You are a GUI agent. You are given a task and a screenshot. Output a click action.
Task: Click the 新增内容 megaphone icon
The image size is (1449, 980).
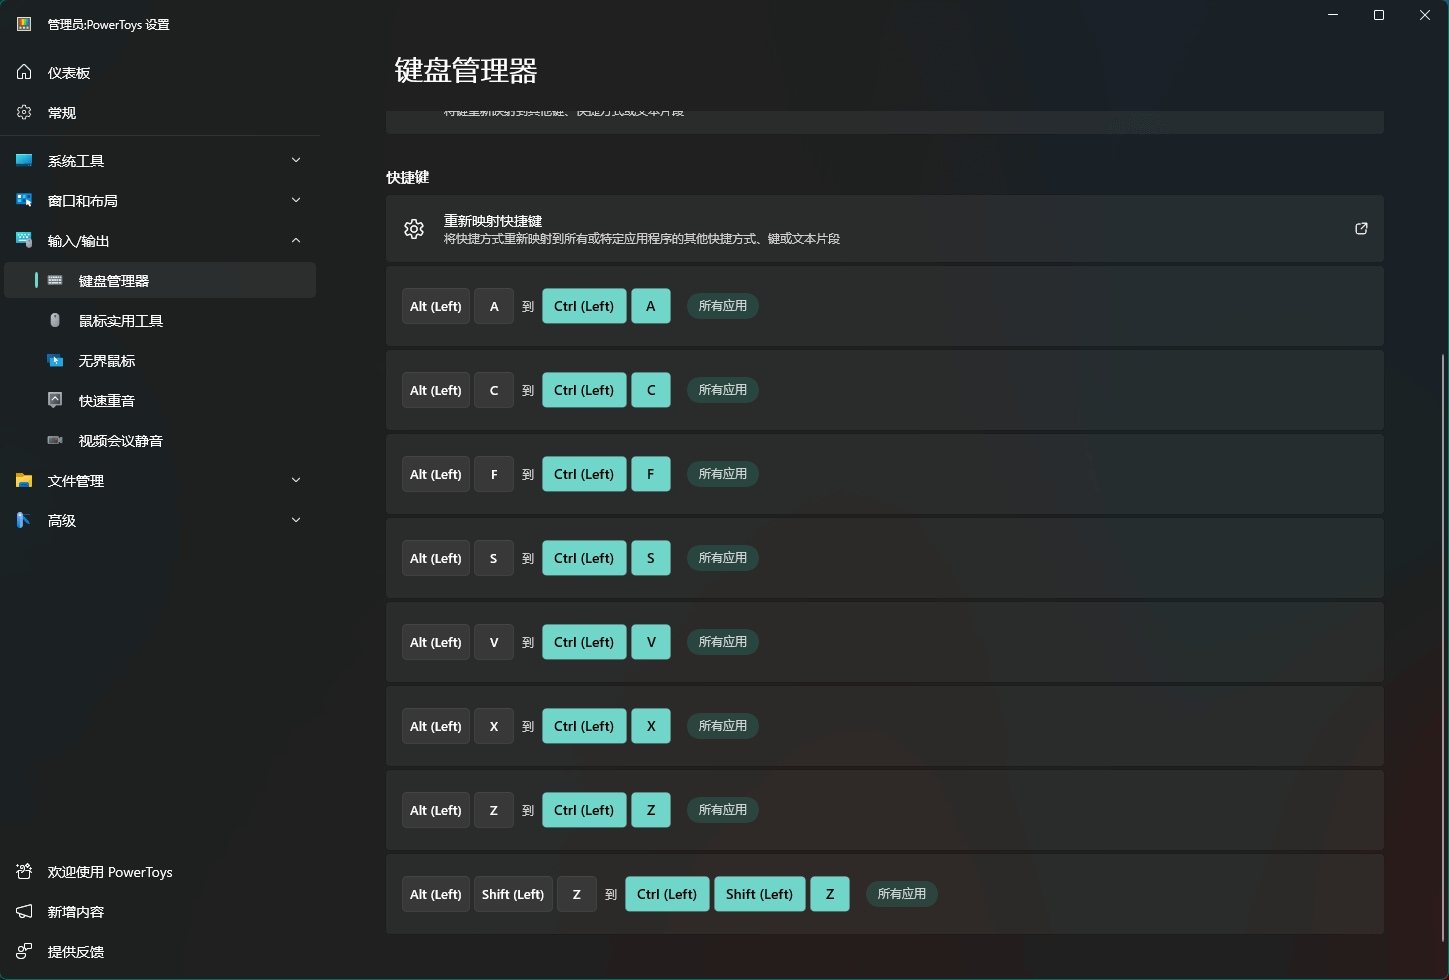tap(24, 912)
